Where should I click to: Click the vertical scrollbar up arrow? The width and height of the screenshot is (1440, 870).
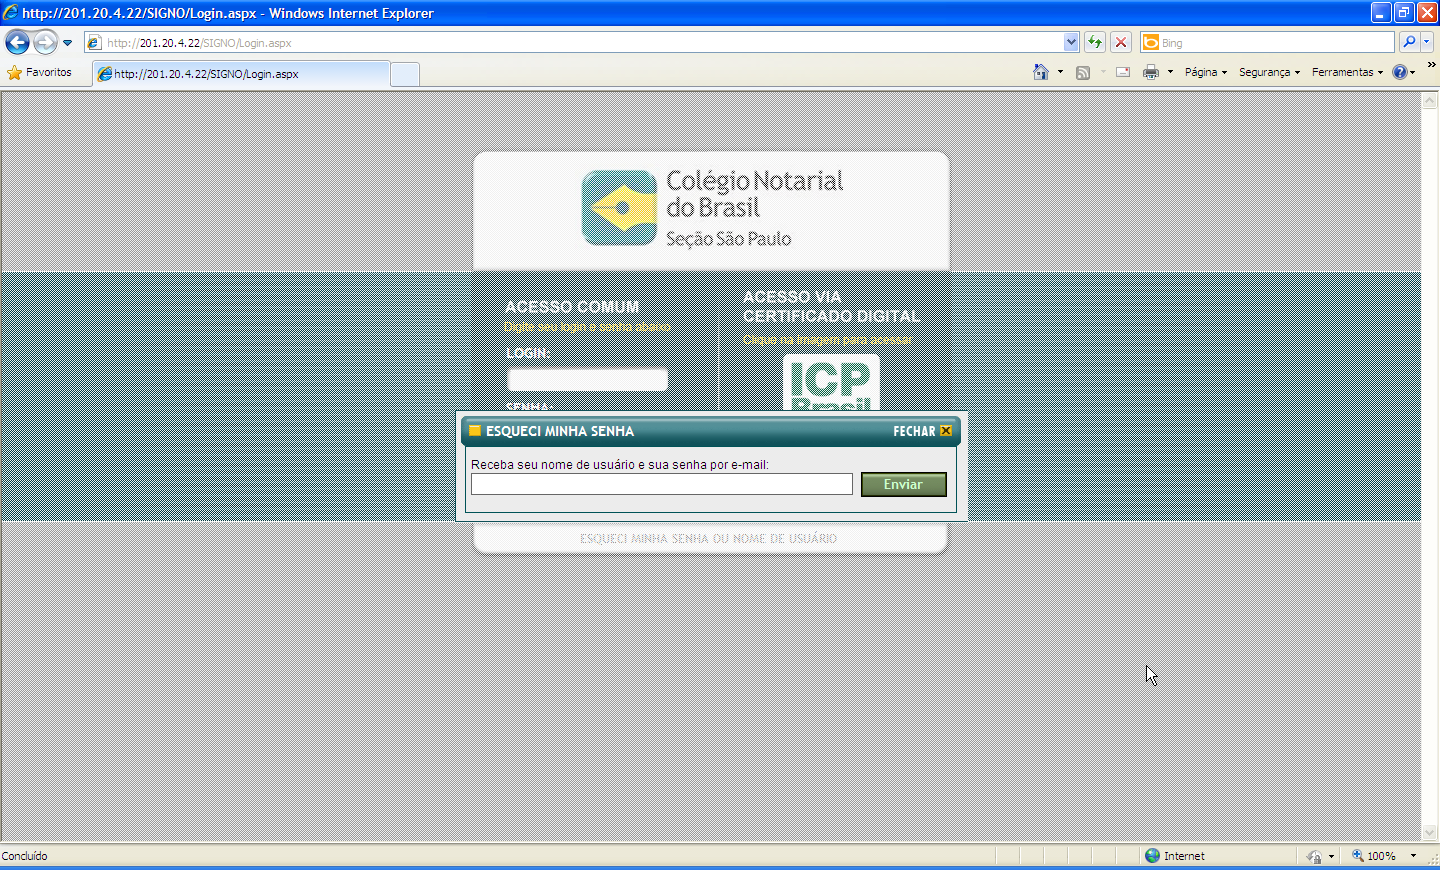(x=1430, y=101)
